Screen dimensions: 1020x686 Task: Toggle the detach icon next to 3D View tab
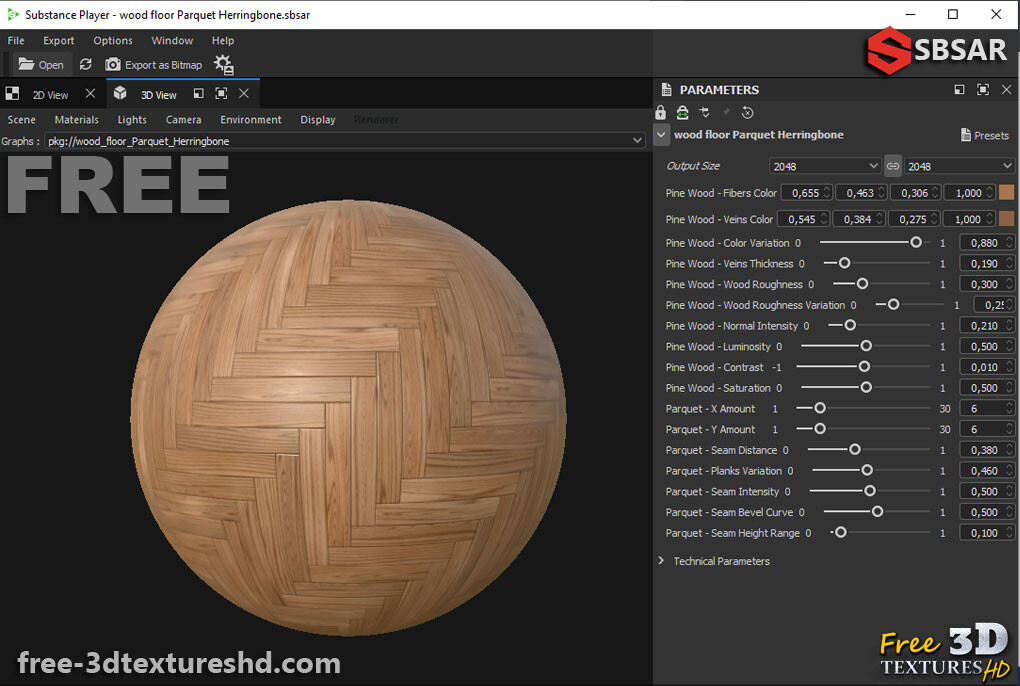tap(198, 93)
